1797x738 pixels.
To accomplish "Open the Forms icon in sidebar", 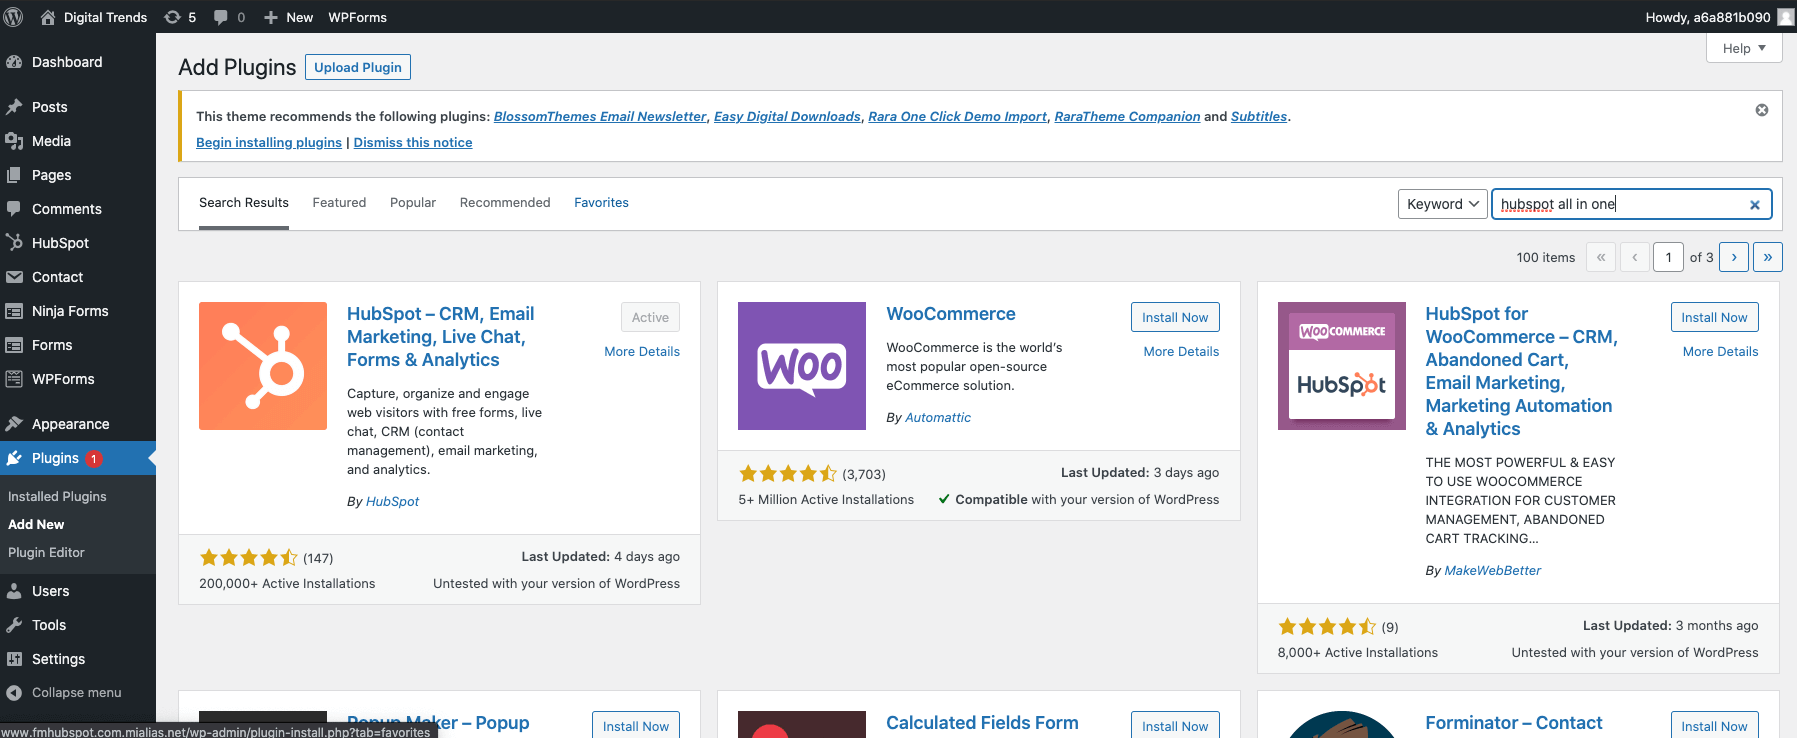I will click(x=14, y=345).
